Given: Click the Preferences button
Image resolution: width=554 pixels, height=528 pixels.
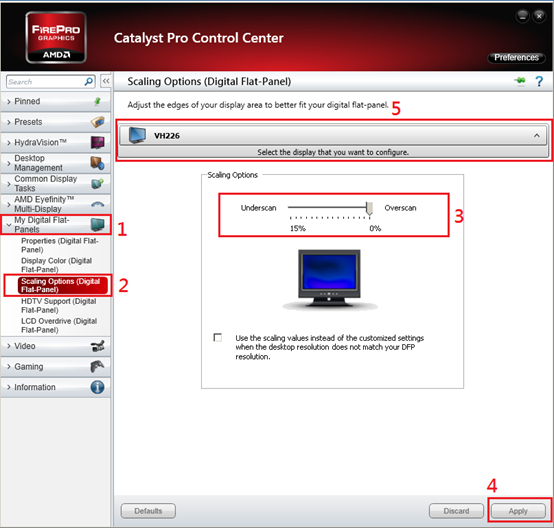Looking at the screenshot, I should pos(516,58).
